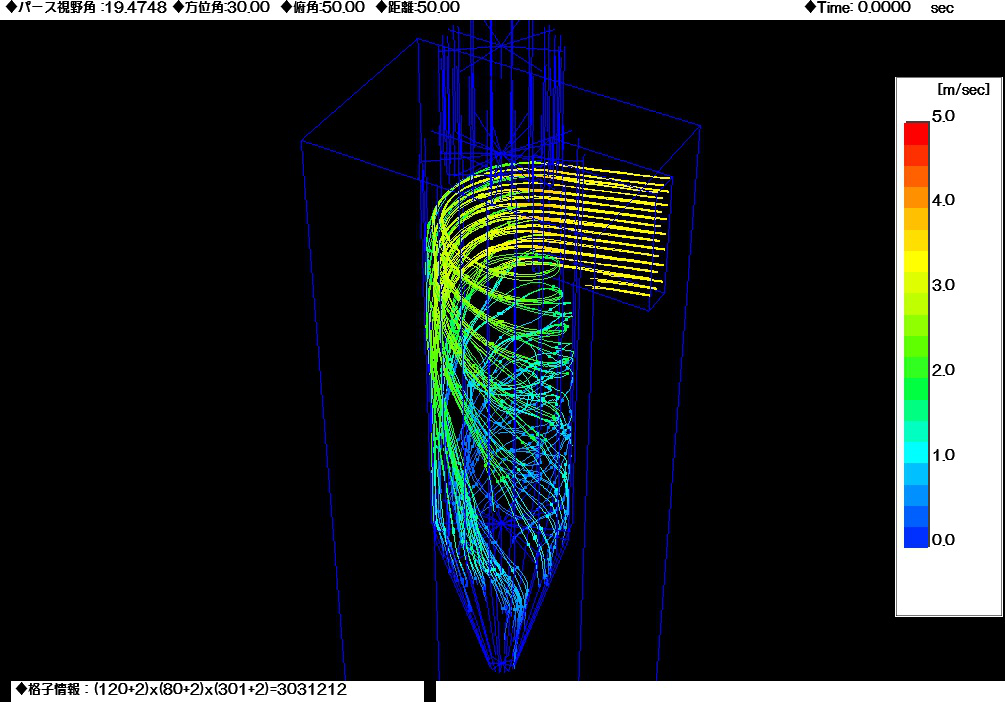1005x702 pixels.
Task: Click the azimuth angle readout 30.00
Action: click(247, 8)
